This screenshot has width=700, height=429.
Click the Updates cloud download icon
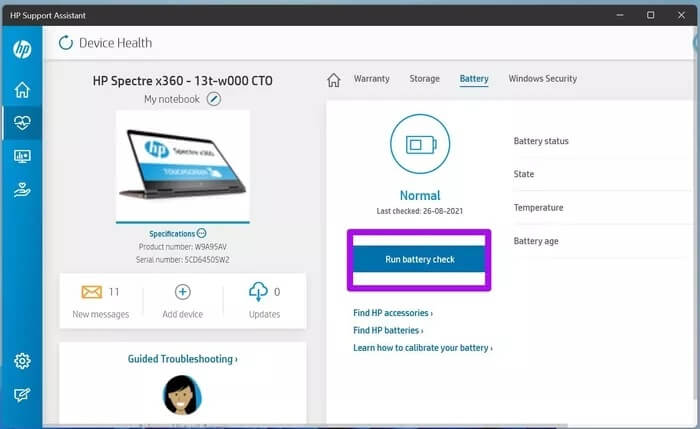(258, 292)
